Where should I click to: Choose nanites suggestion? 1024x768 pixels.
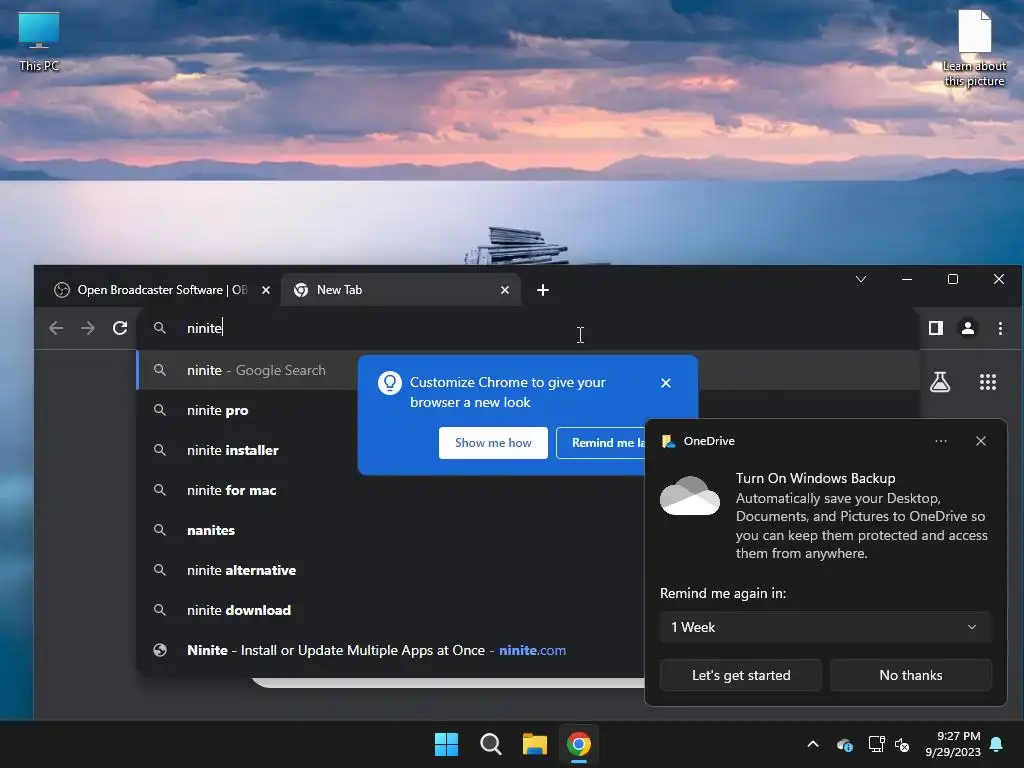(392, 530)
